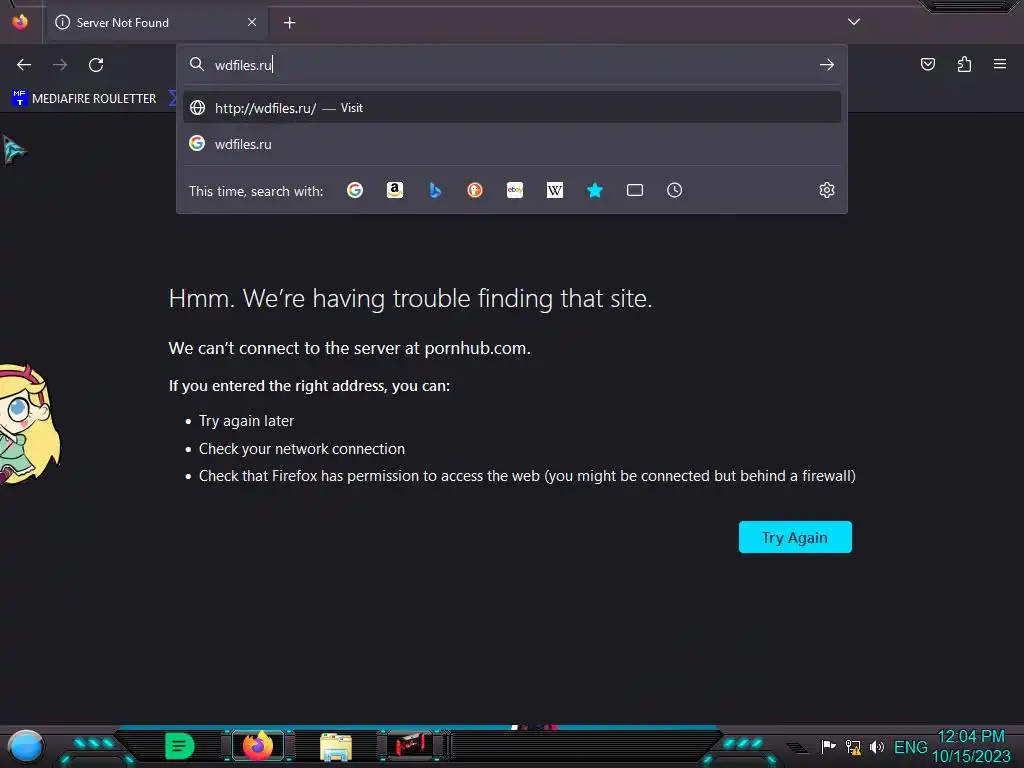This screenshot has width=1024, height=768.
Task: Search history using clock icon
Action: 675,190
